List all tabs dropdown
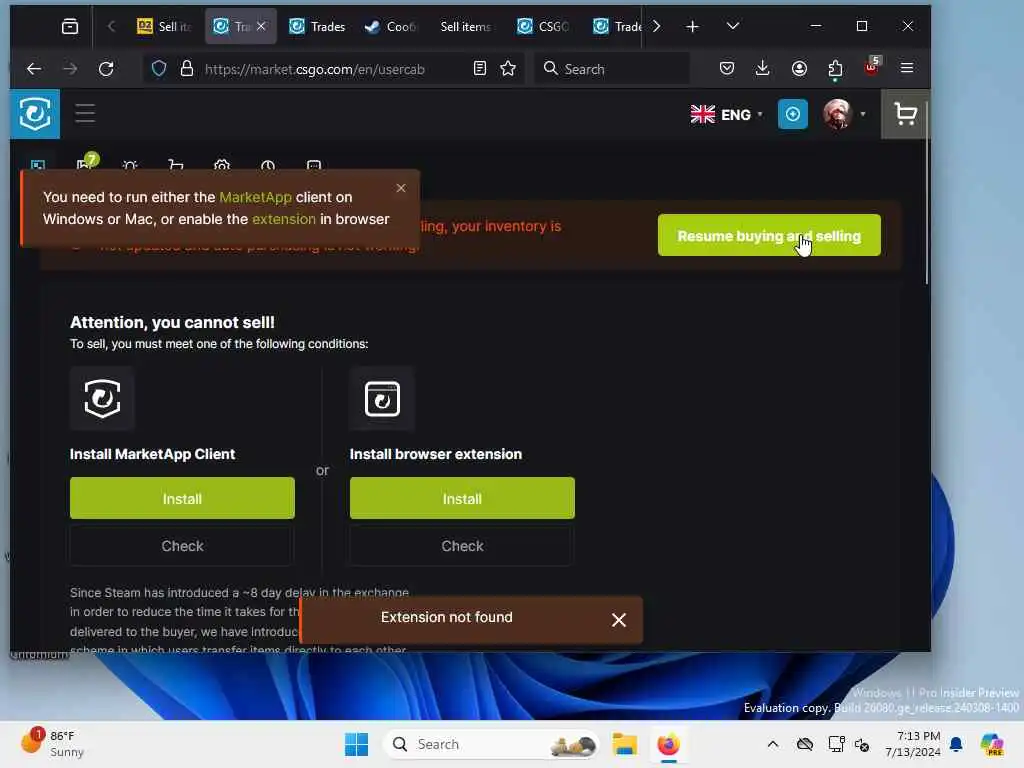This screenshot has width=1024, height=768. point(733,26)
